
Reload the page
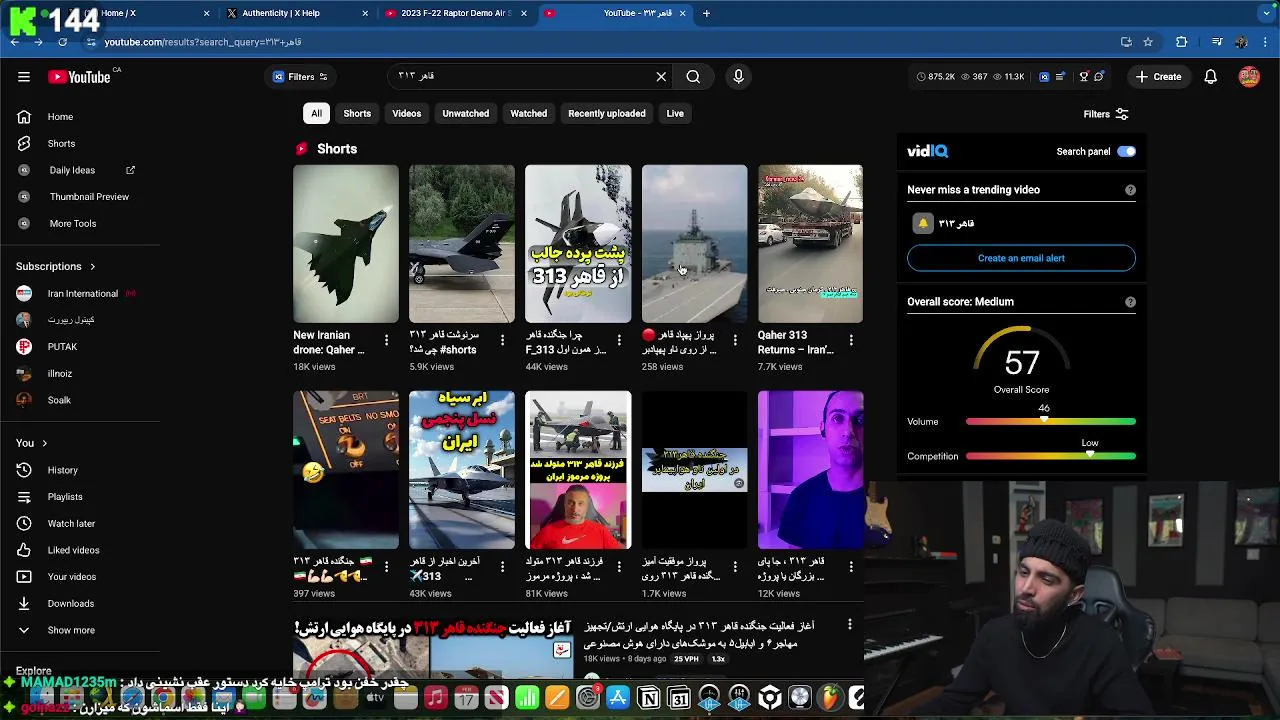[62, 42]
